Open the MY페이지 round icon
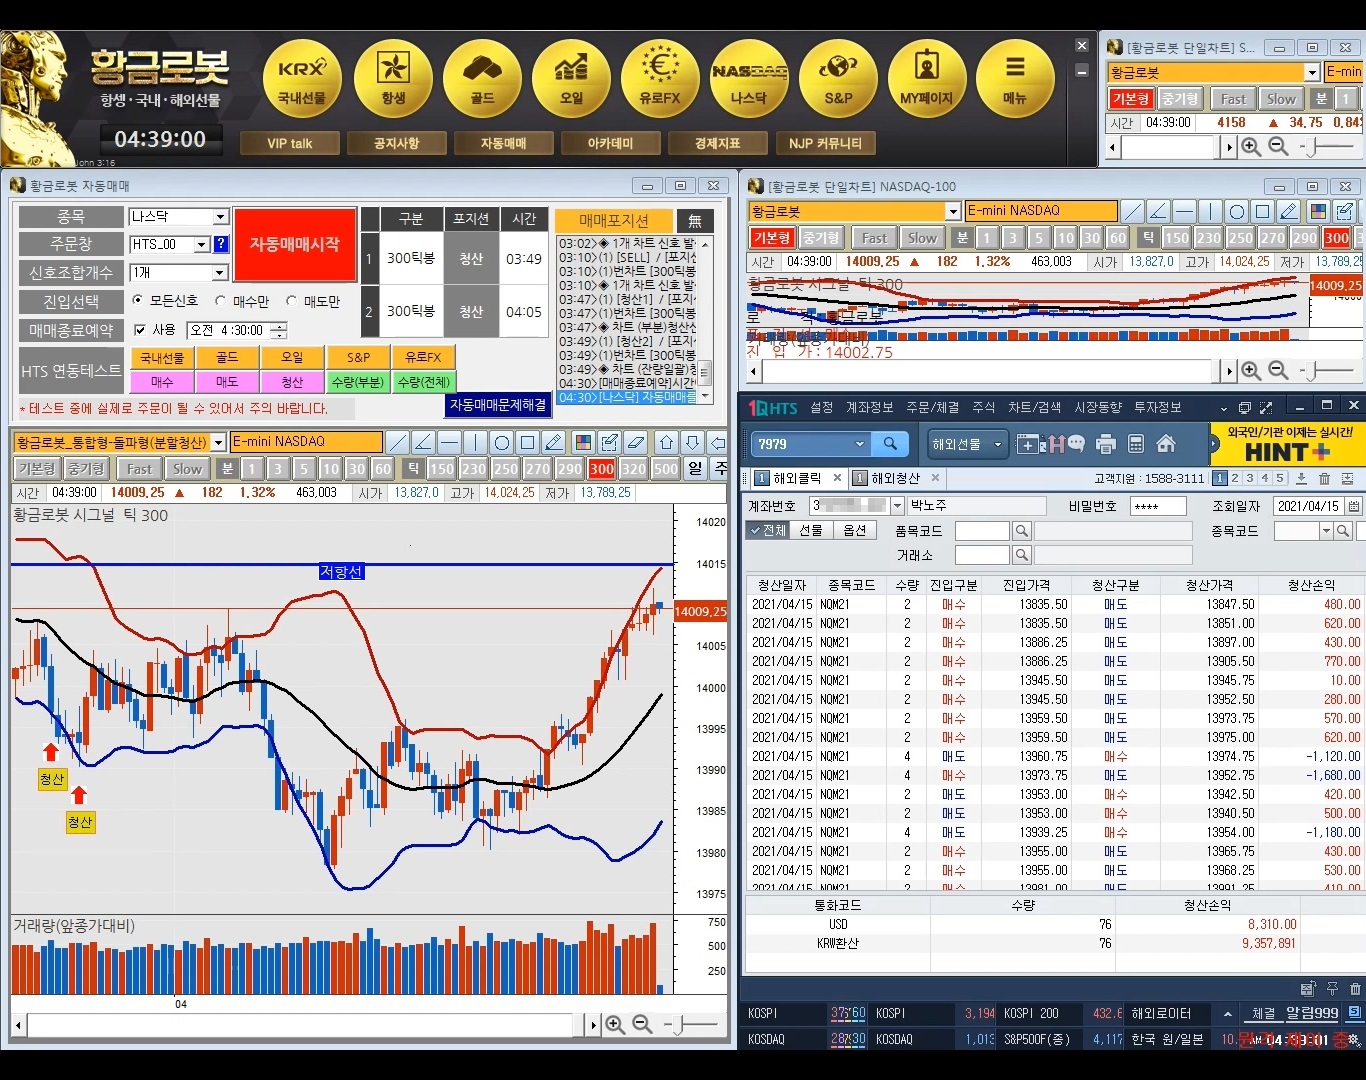This screenshot has width=1366, height=1080. [927, 79]
